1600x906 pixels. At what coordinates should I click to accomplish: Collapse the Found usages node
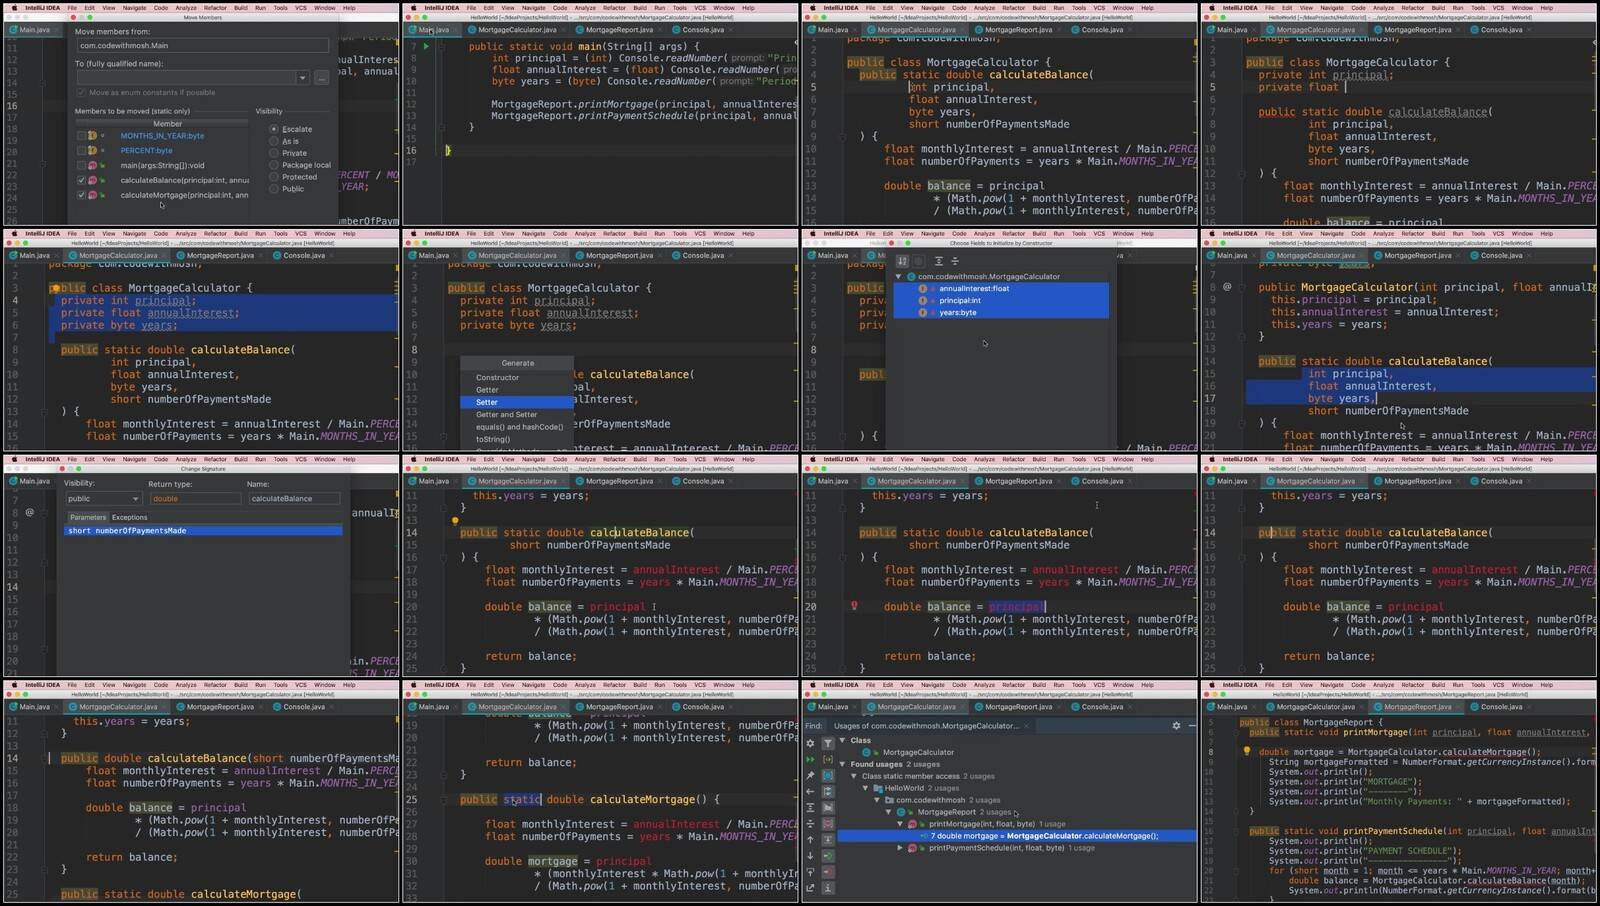coord(842,764)
